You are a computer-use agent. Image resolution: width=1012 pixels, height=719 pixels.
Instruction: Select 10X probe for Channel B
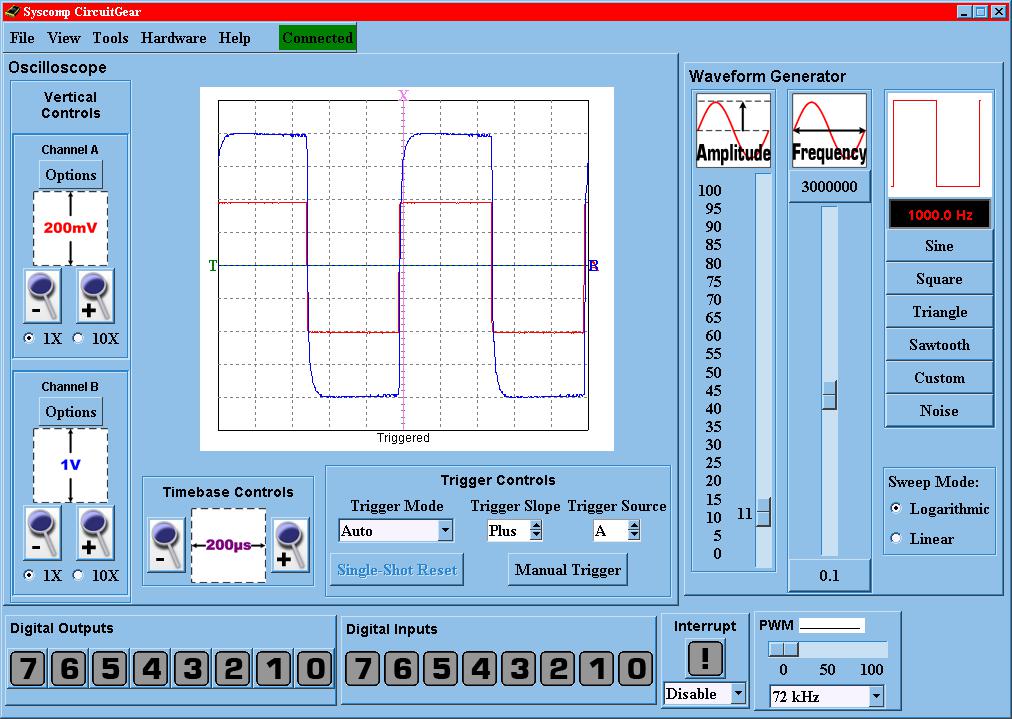[78, 576]
